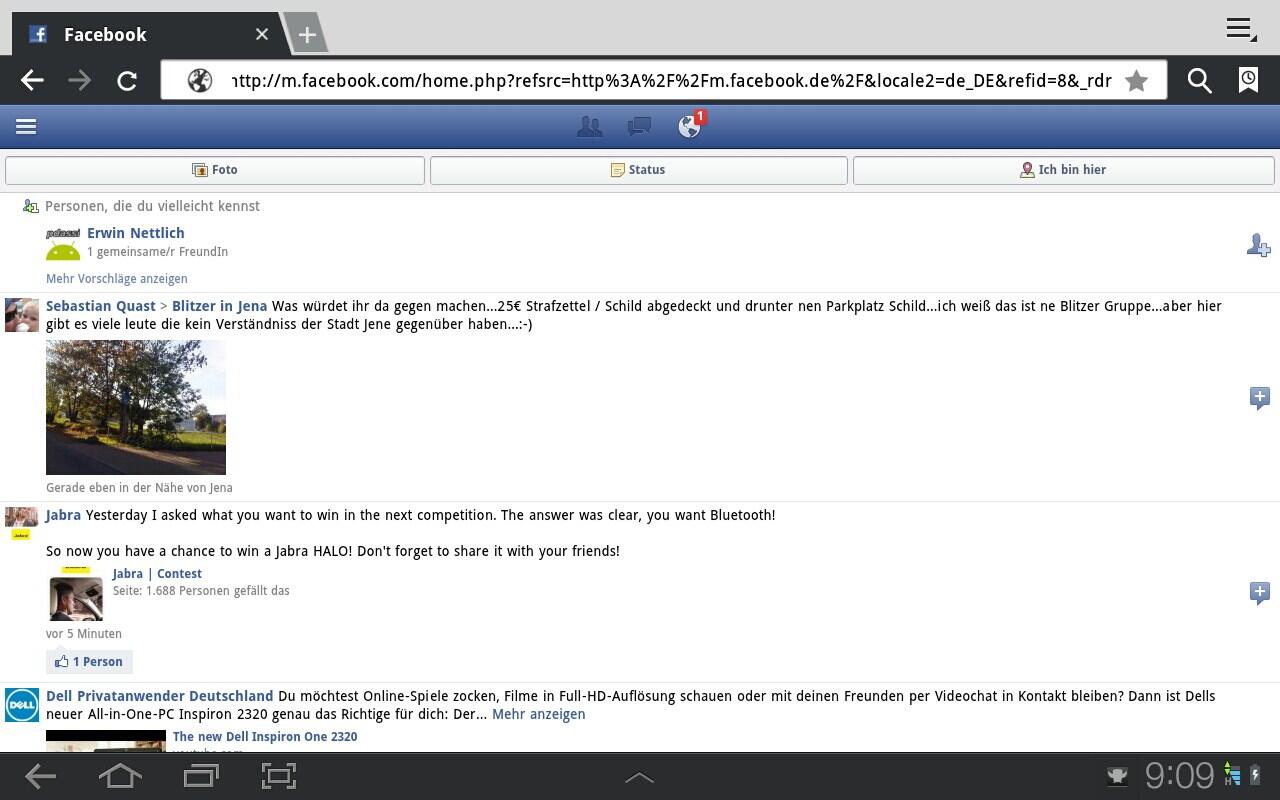
Task: Expand Dell post with Mehr anzeigen
Action: [539, 714]
